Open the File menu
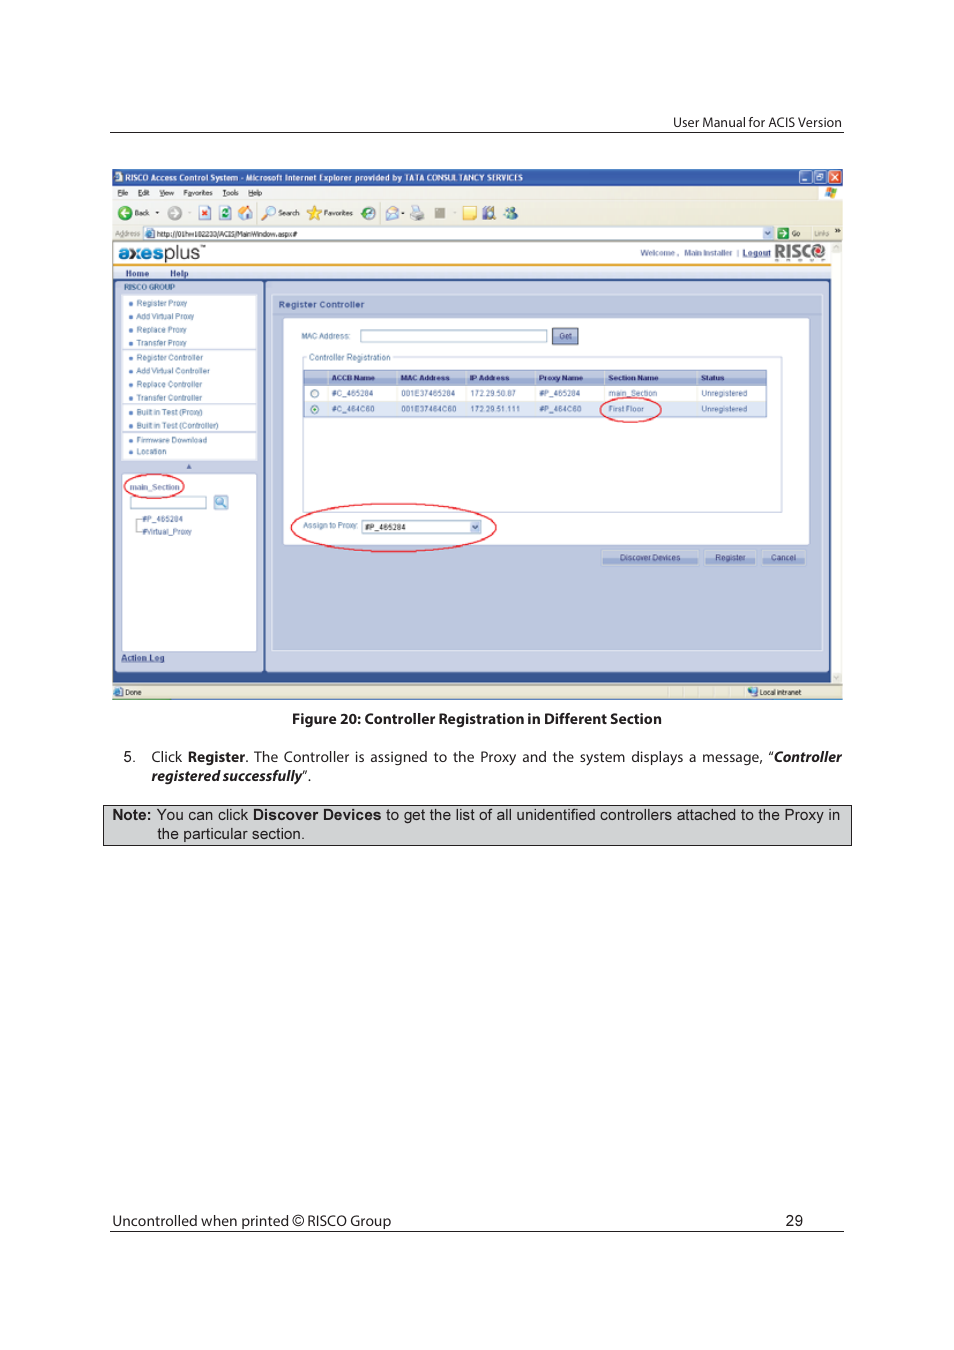This screenshot has height=1350, width=954. [x=123, y=193]
